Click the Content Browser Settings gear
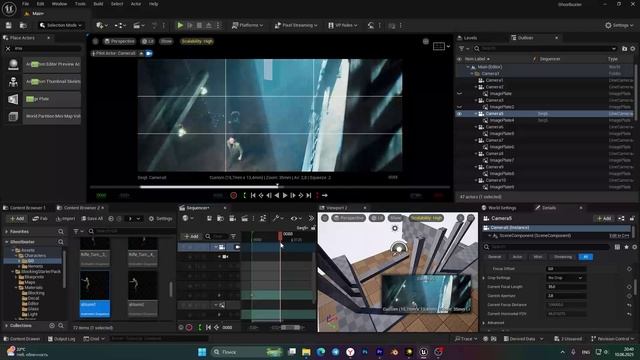640x360 pixels. click(x=160, y=219)
